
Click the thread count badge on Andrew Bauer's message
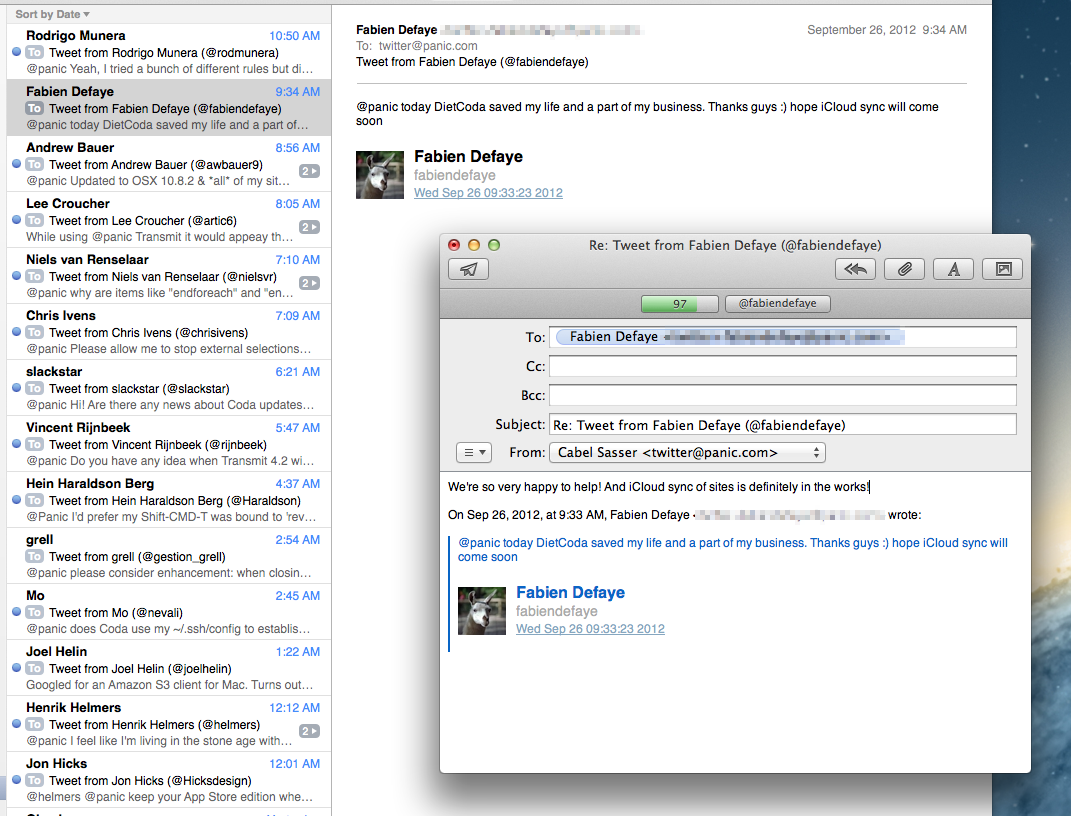click(309, 171)
